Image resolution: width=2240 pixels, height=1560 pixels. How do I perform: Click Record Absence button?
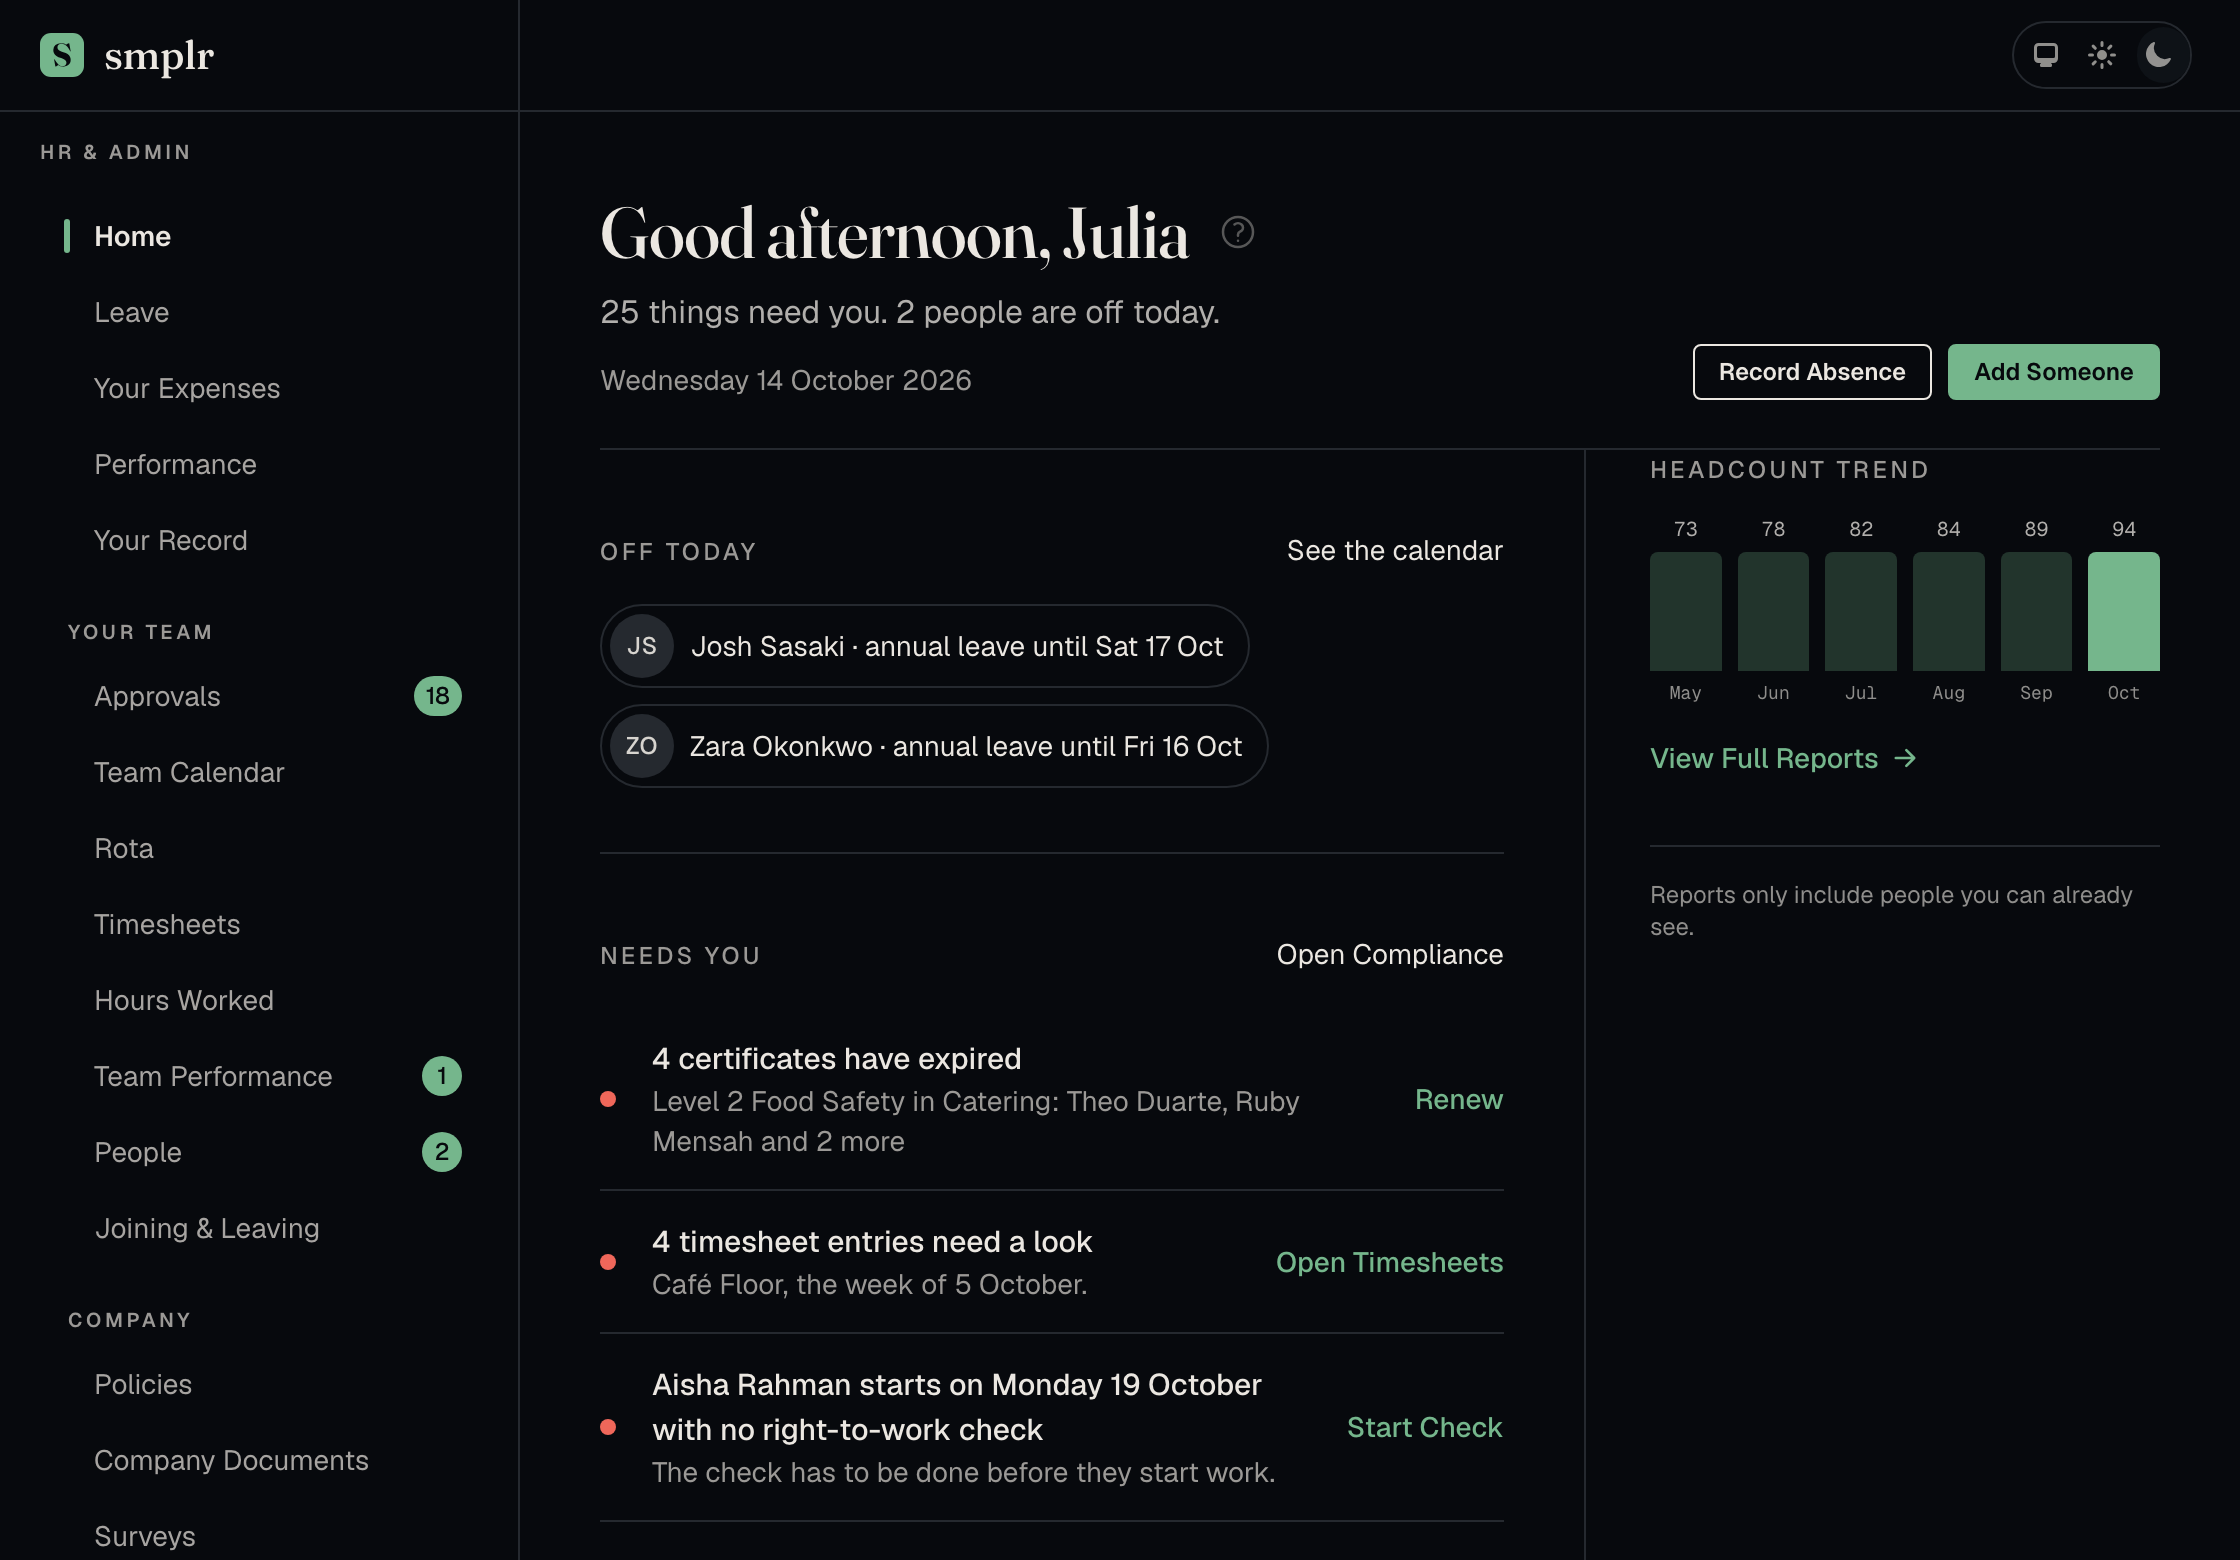click(x=1812, y=372)
